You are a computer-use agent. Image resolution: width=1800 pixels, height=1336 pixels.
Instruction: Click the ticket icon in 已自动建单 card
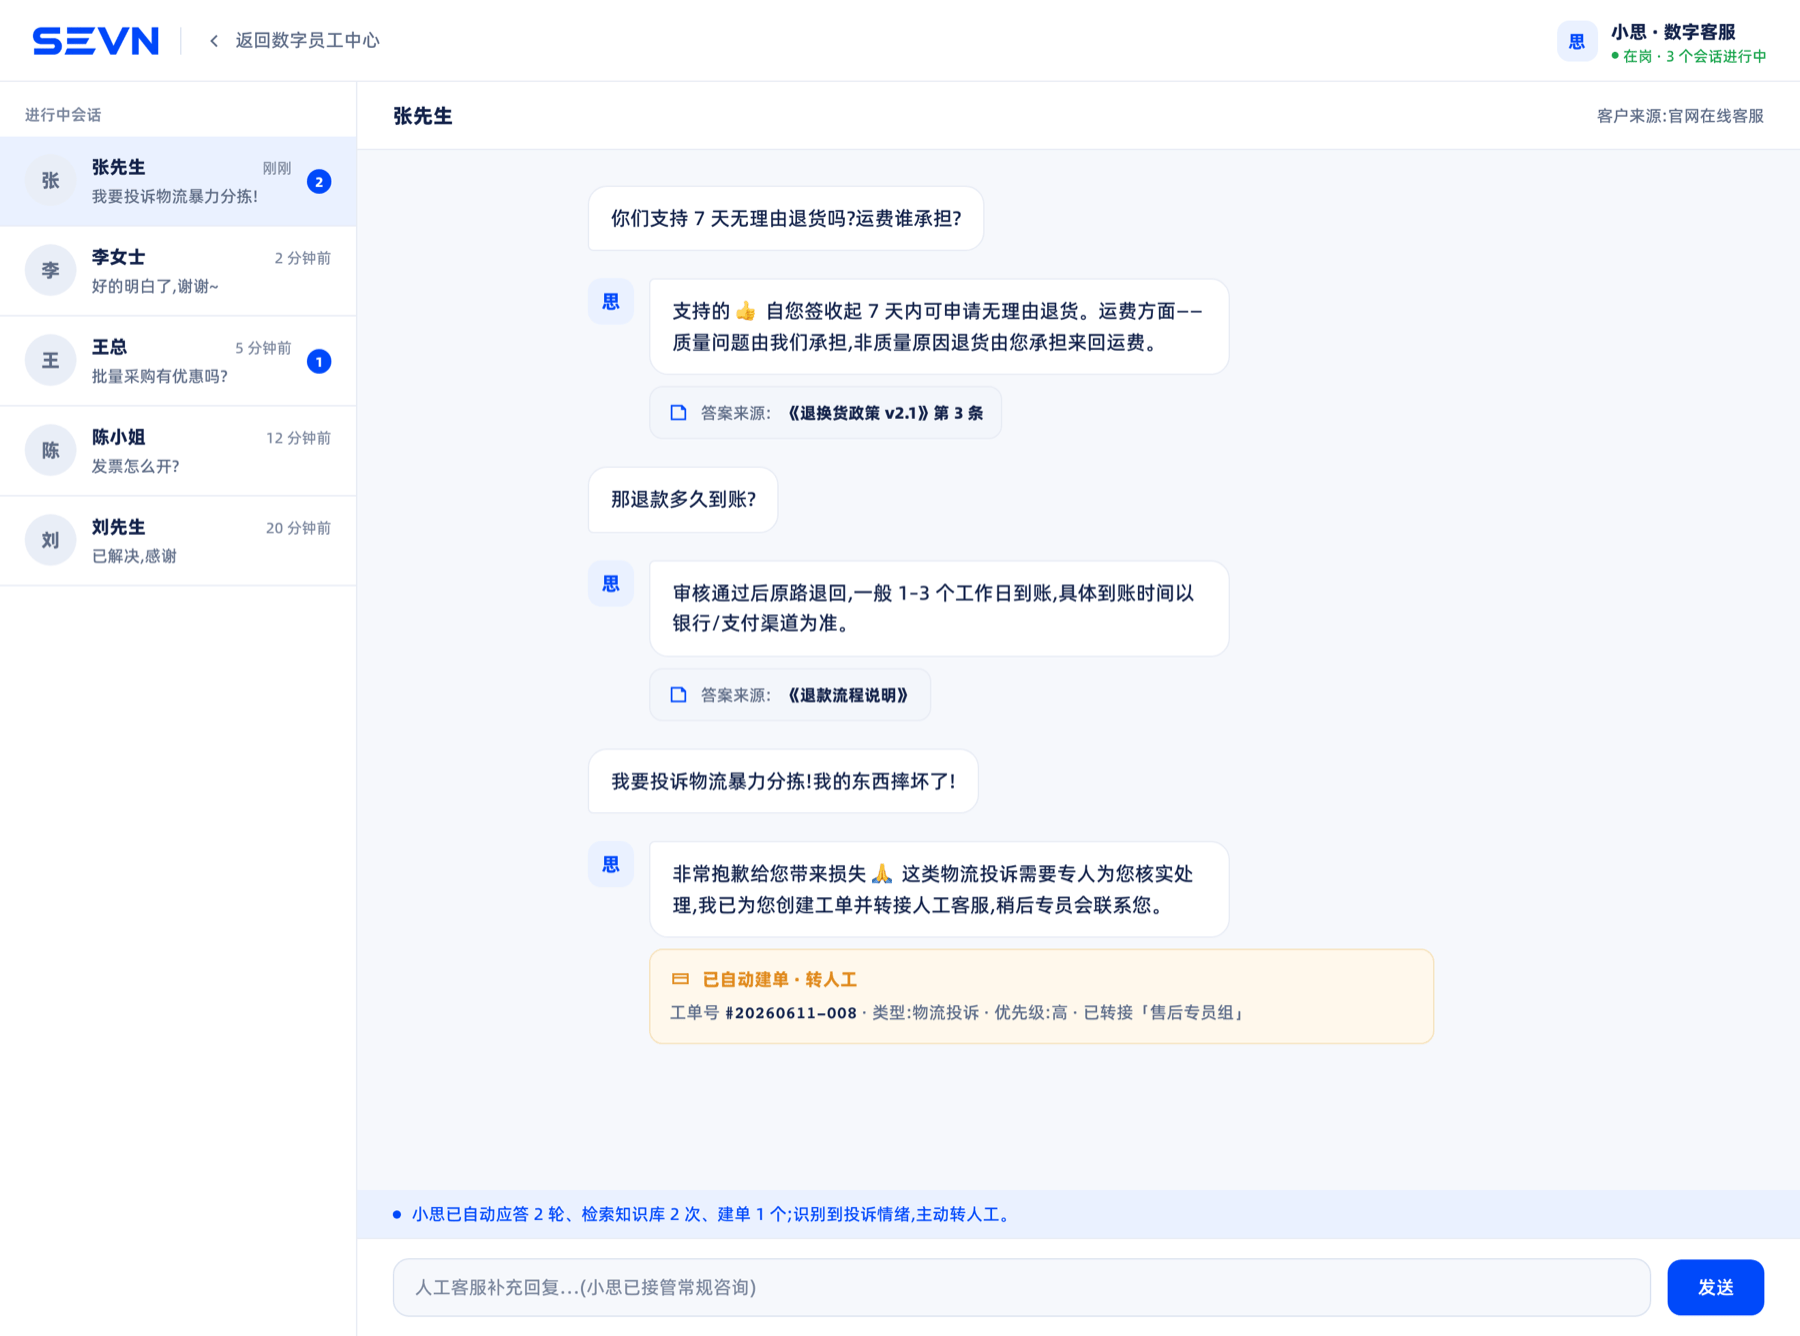pos(680,979)
